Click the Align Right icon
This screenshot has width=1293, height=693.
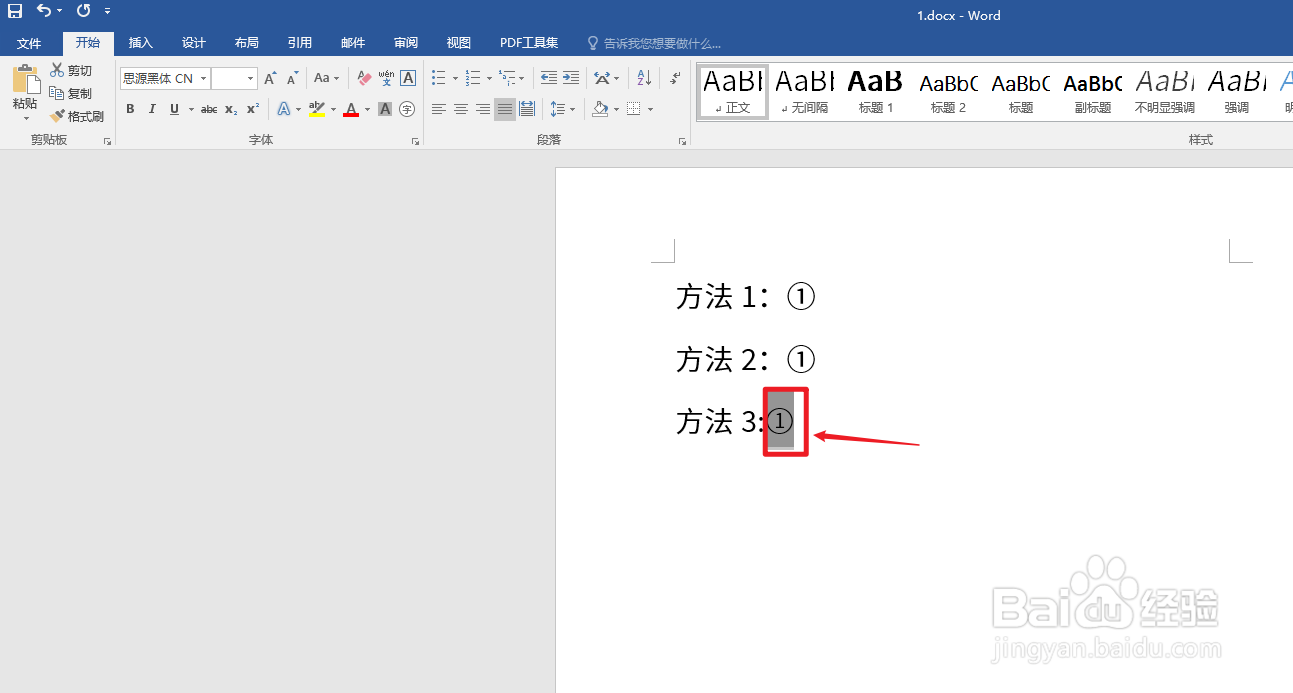(x=483, y=109)
